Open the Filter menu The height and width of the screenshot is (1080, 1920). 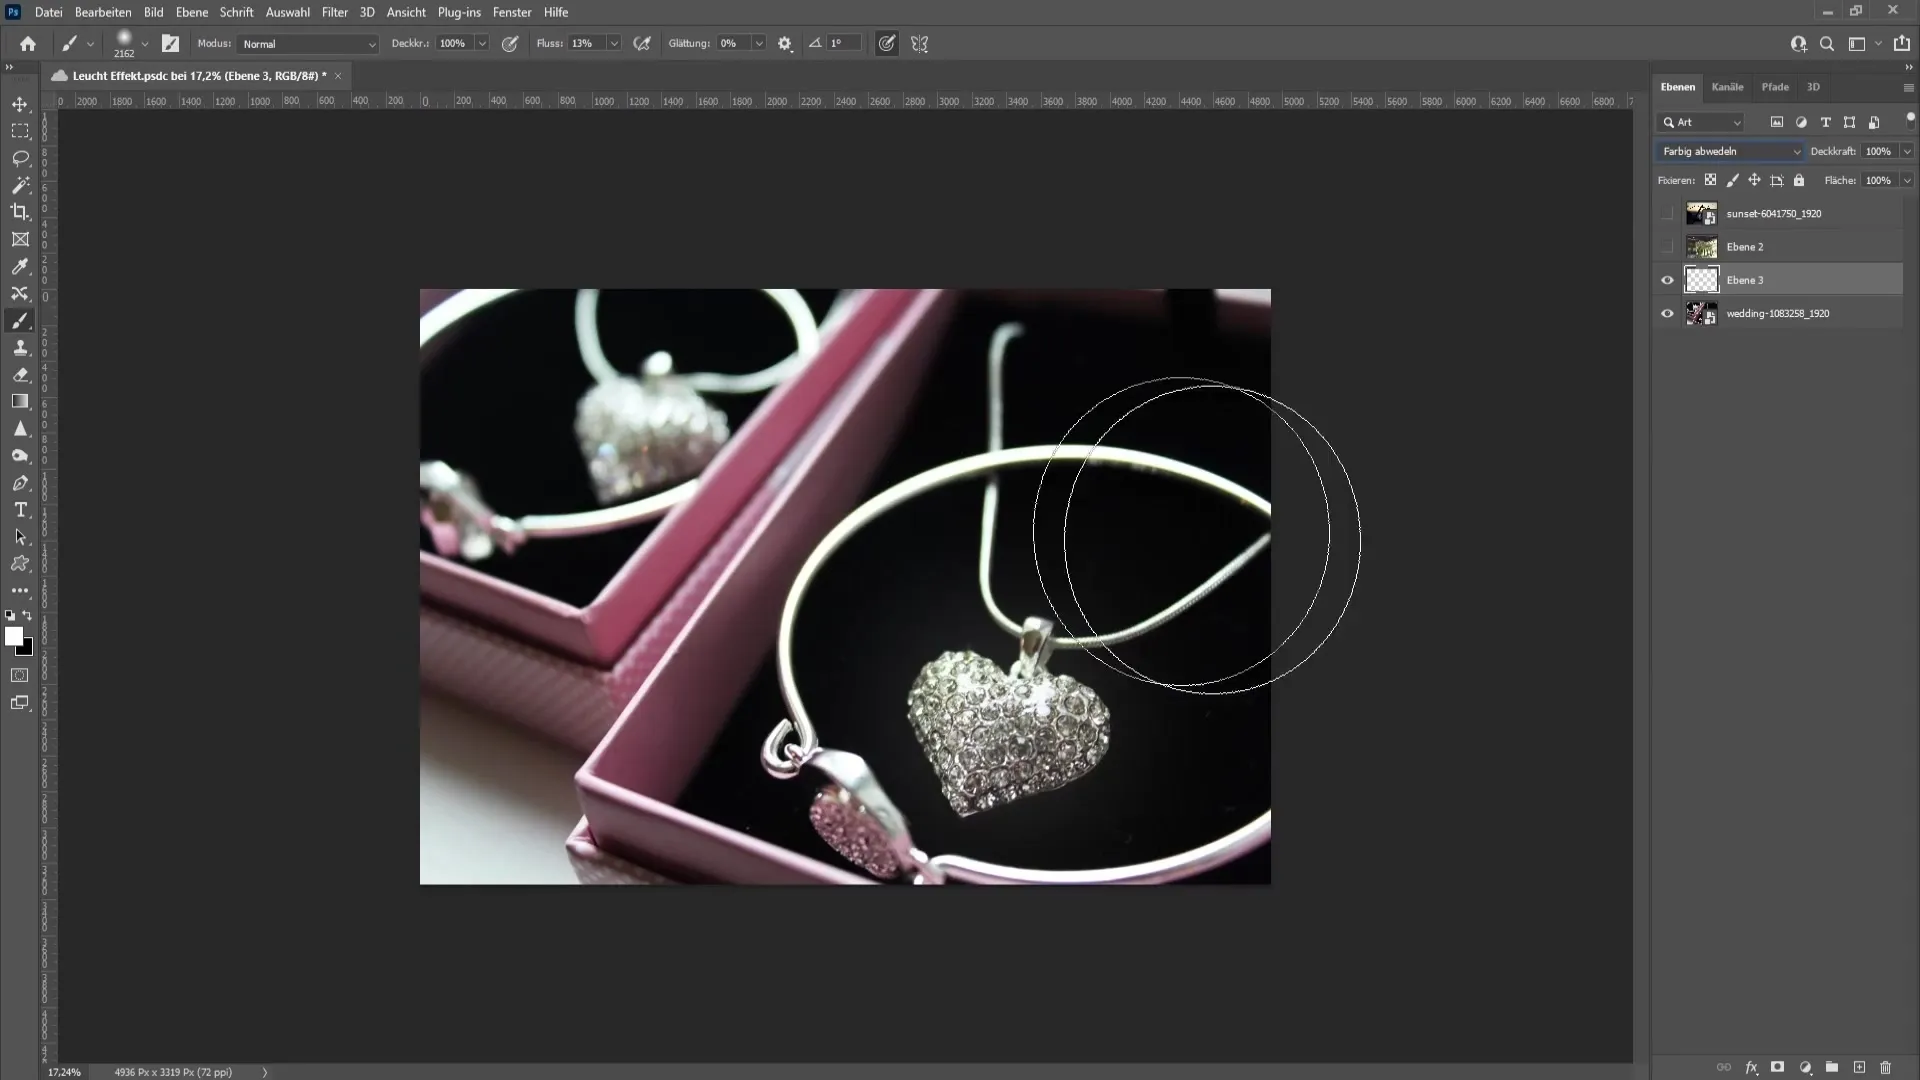click(x=334, y=12)
